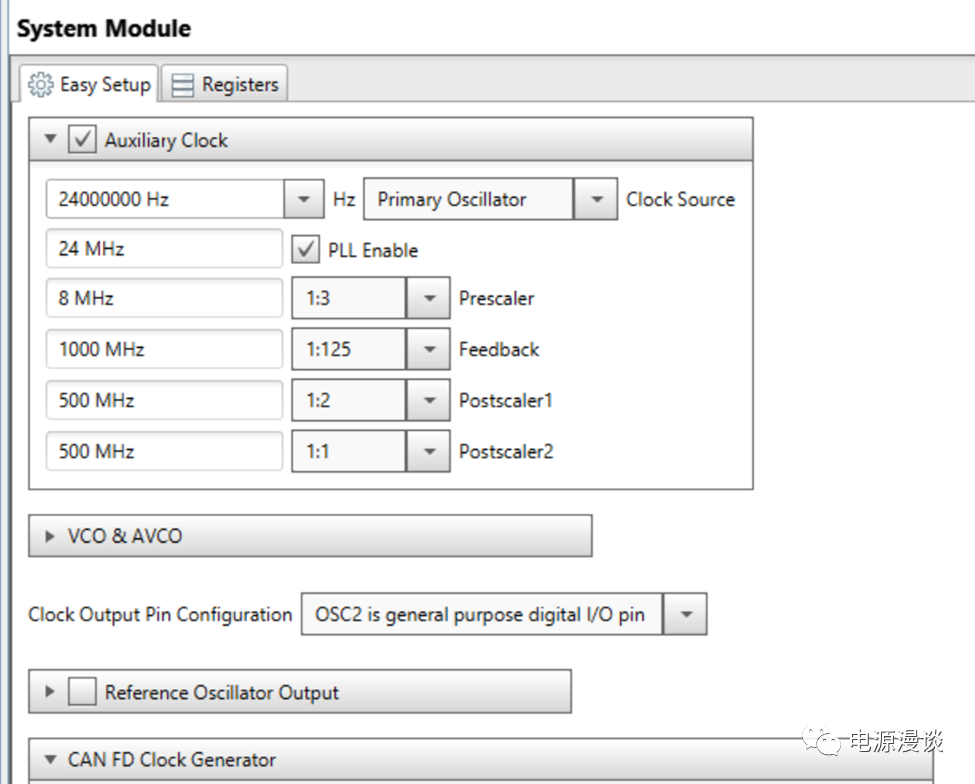The width and height of the screenshot is (975, 784).
Task: Open the Postscaler1 1:2 dropdown
Action: (x=429, y=400)
